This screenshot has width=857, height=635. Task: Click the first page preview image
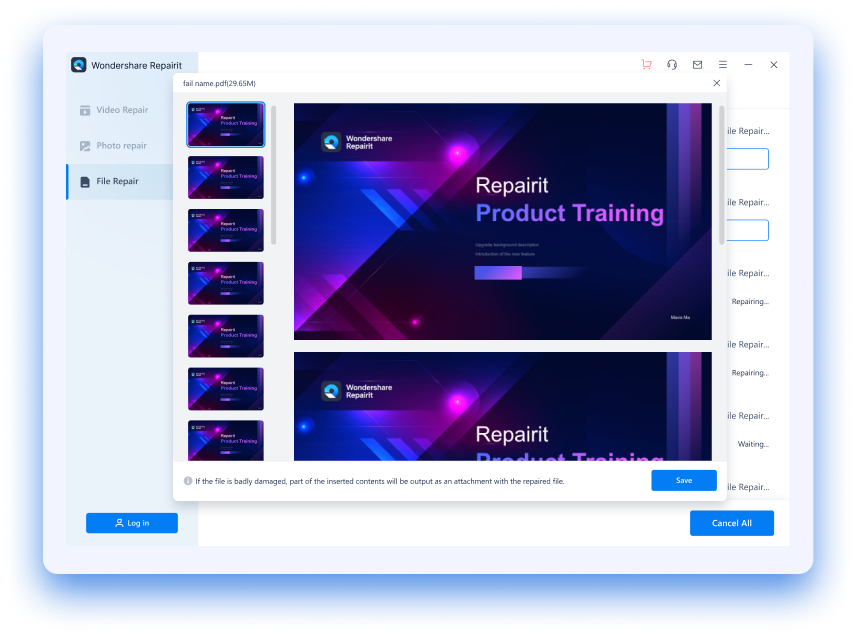503,221
